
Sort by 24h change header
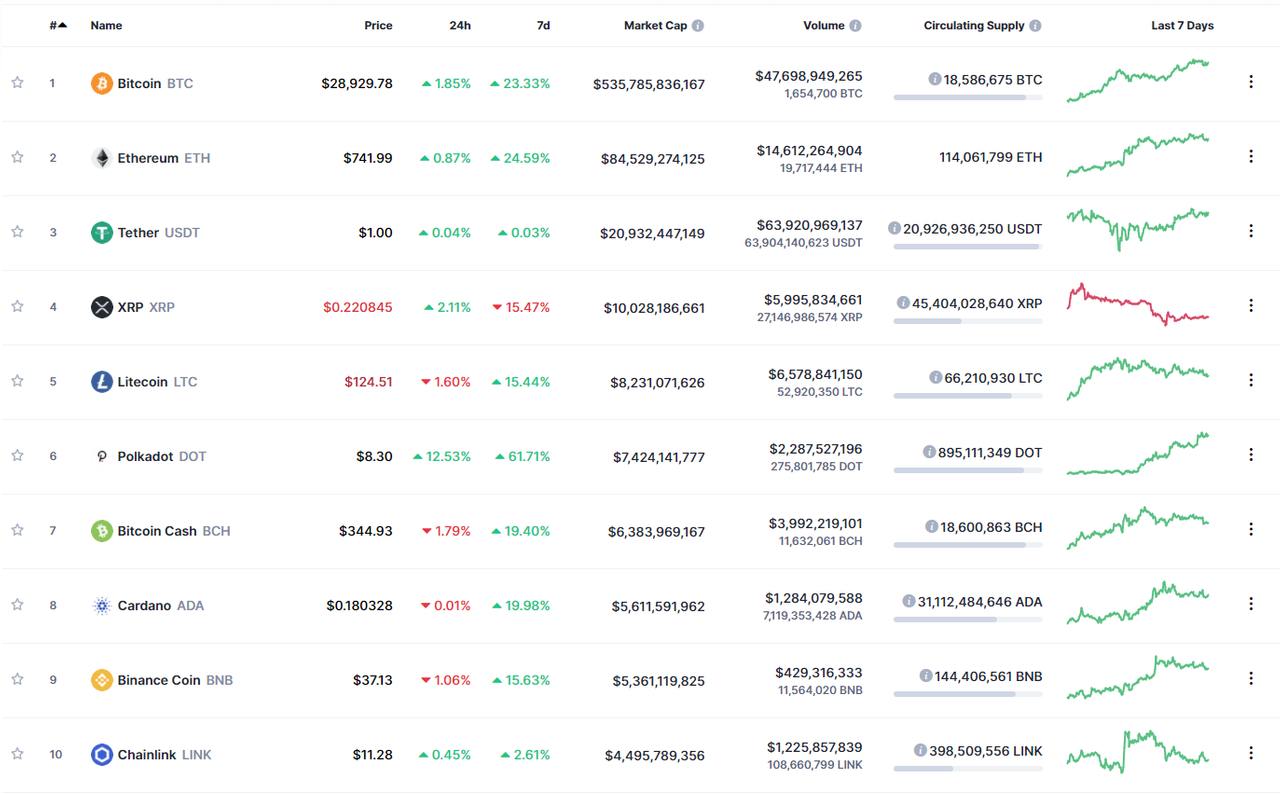(x=460, y=25)
